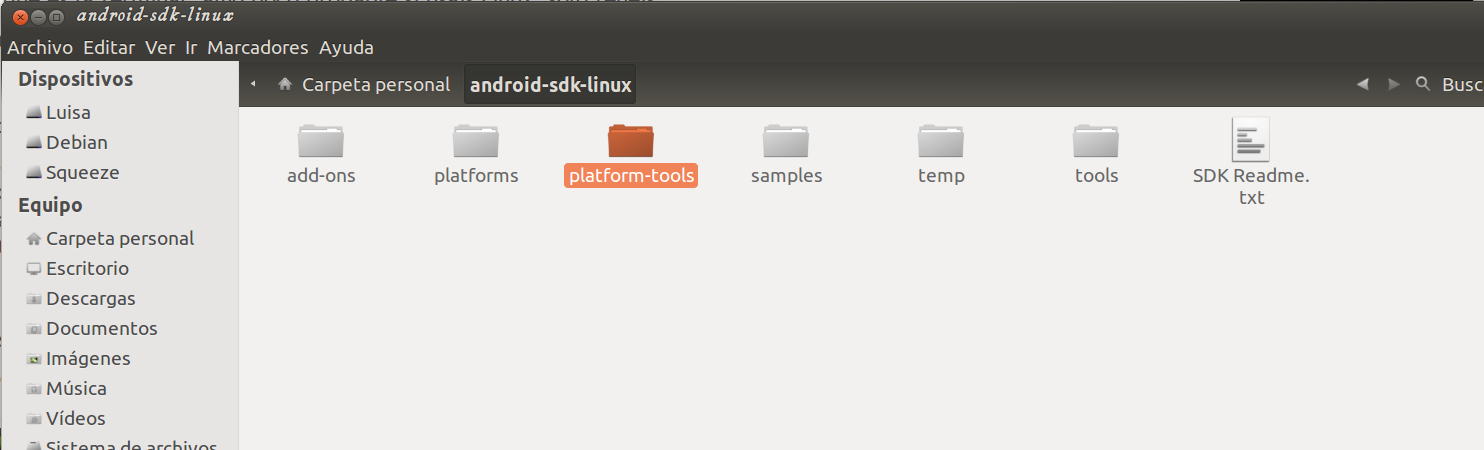Open the tools folder
Viewport: 1484px width, 450px height.
[x=1096, y=142]
